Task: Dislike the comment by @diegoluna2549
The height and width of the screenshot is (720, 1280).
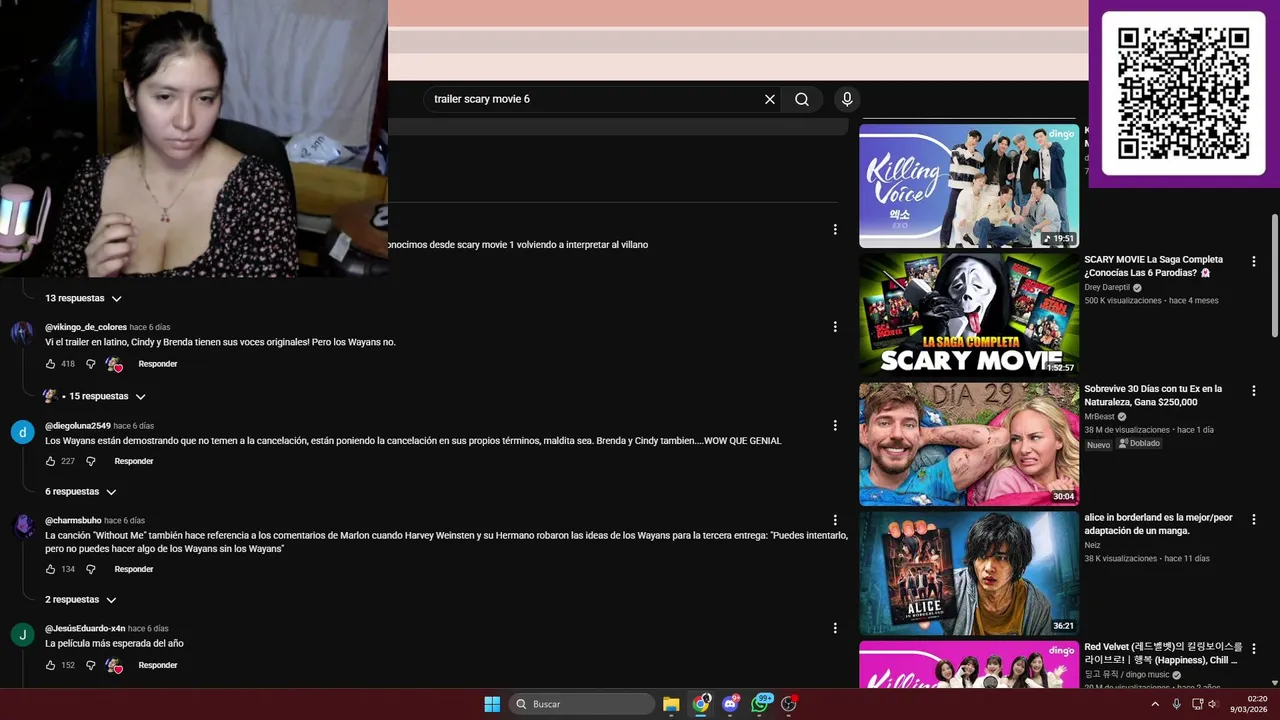Action: (x=90, y=461)
